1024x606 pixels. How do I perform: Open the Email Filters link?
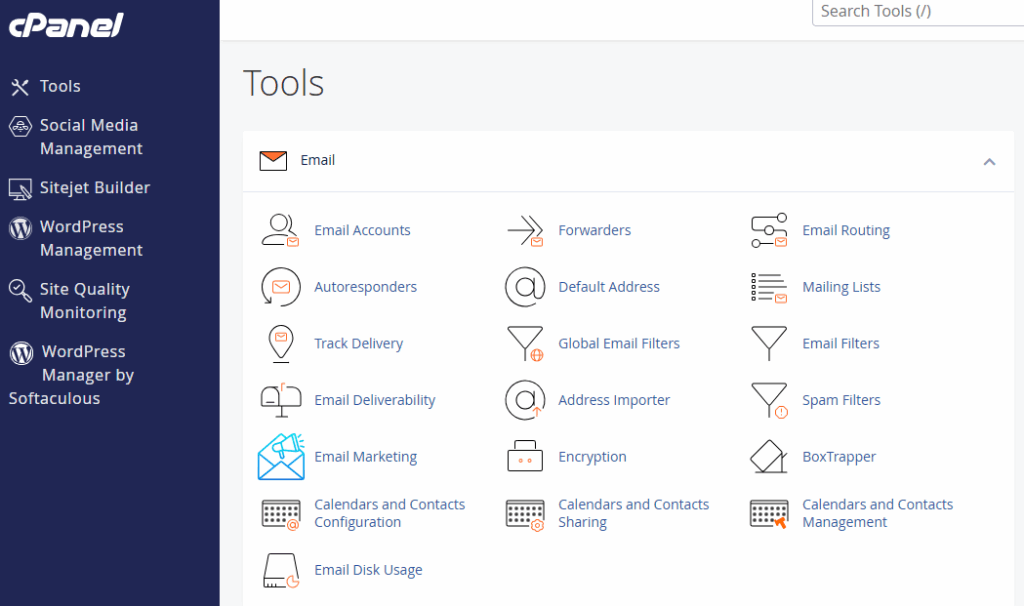[840, 343]
